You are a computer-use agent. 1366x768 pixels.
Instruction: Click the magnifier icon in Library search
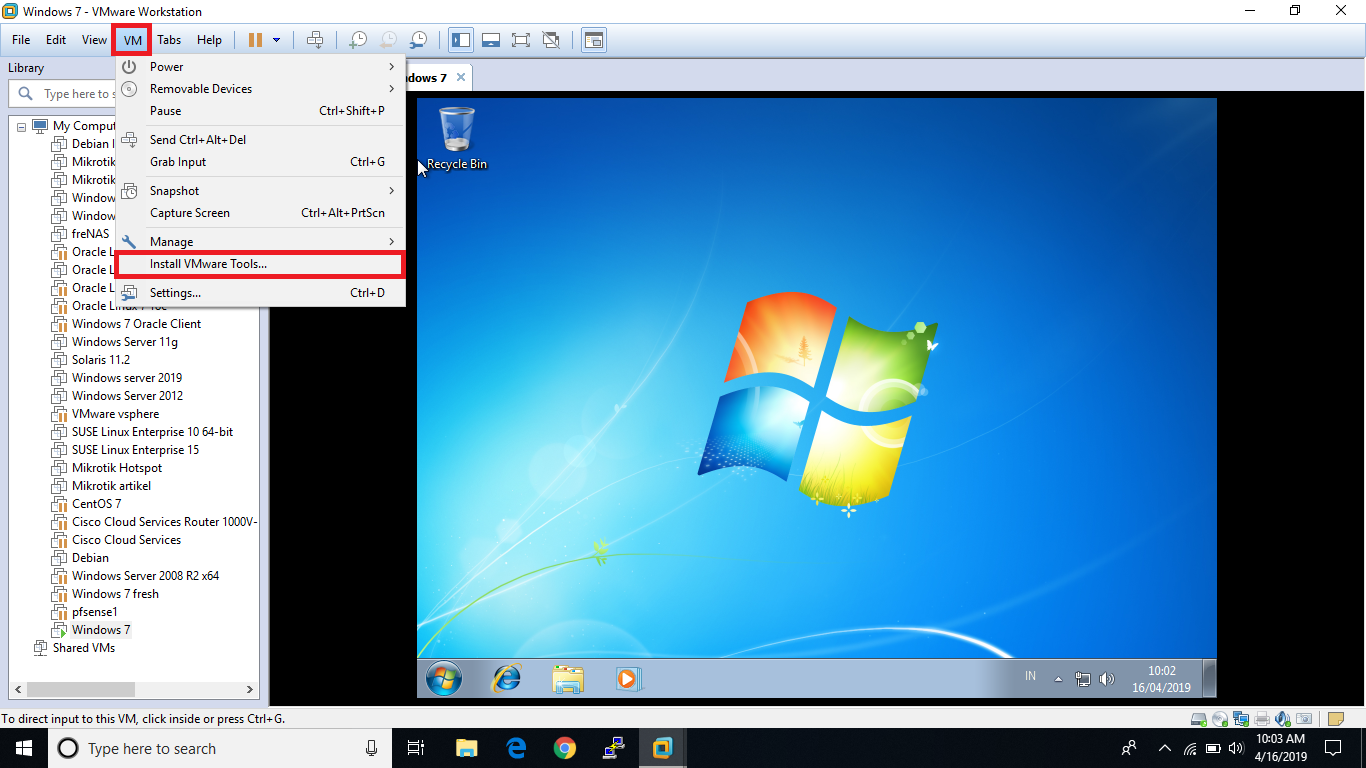[27, 94]
